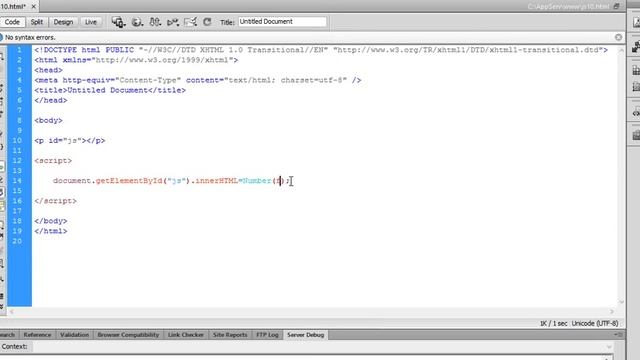Image resolution: width=640 pixels, height=360 pixels.
Task: Open the results panel options menu
Action: (x=619, y=335)
